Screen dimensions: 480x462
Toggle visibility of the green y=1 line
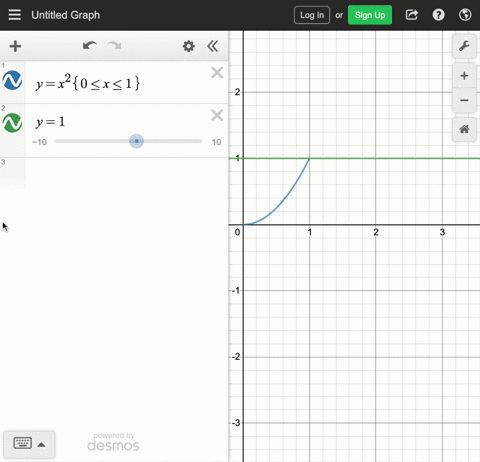(13, 123)
